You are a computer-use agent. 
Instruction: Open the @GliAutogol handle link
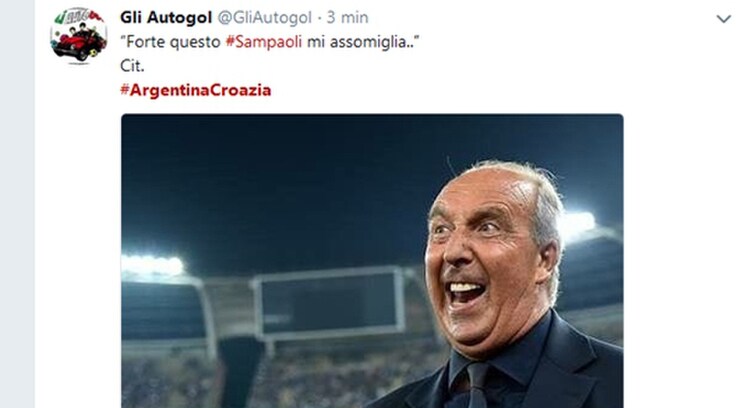[x=264, y=18]
